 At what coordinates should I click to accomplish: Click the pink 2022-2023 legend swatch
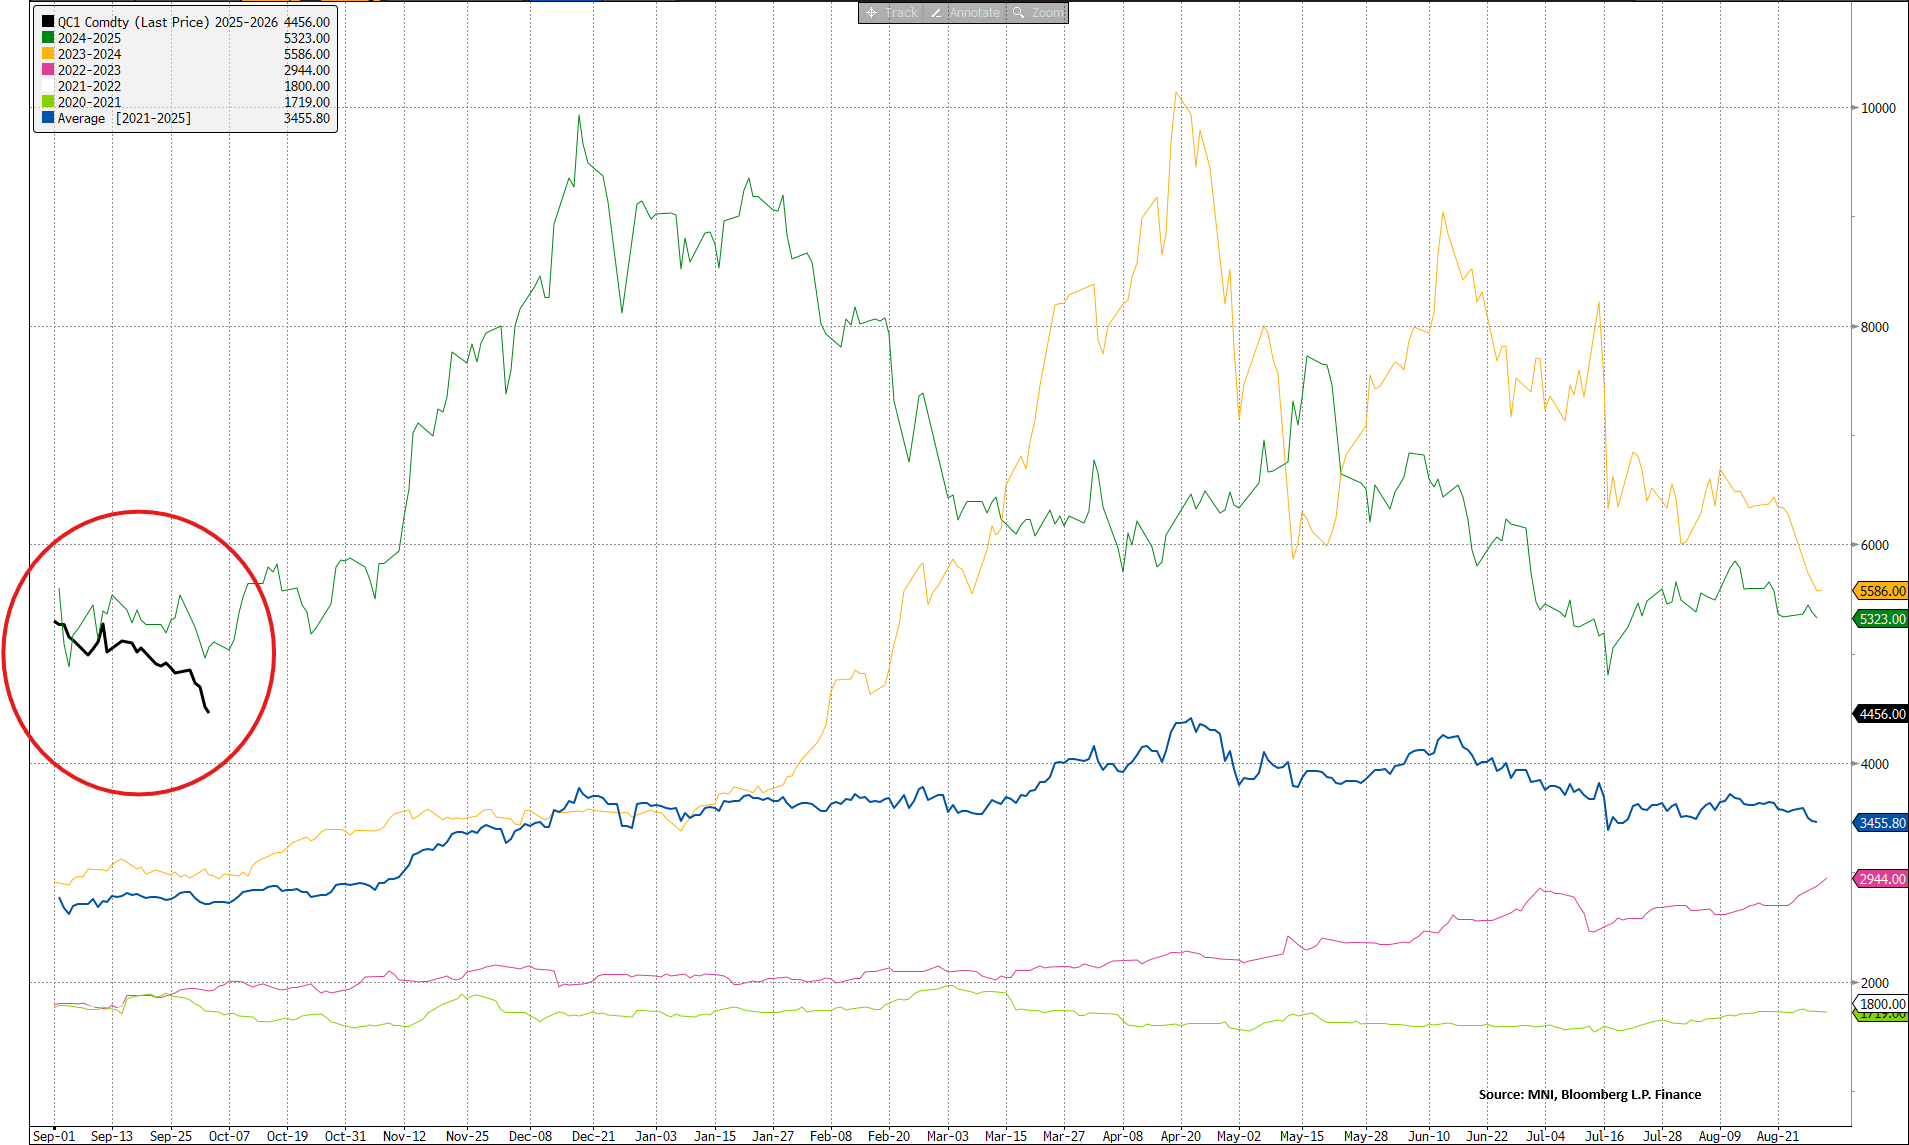coord(48,70)
